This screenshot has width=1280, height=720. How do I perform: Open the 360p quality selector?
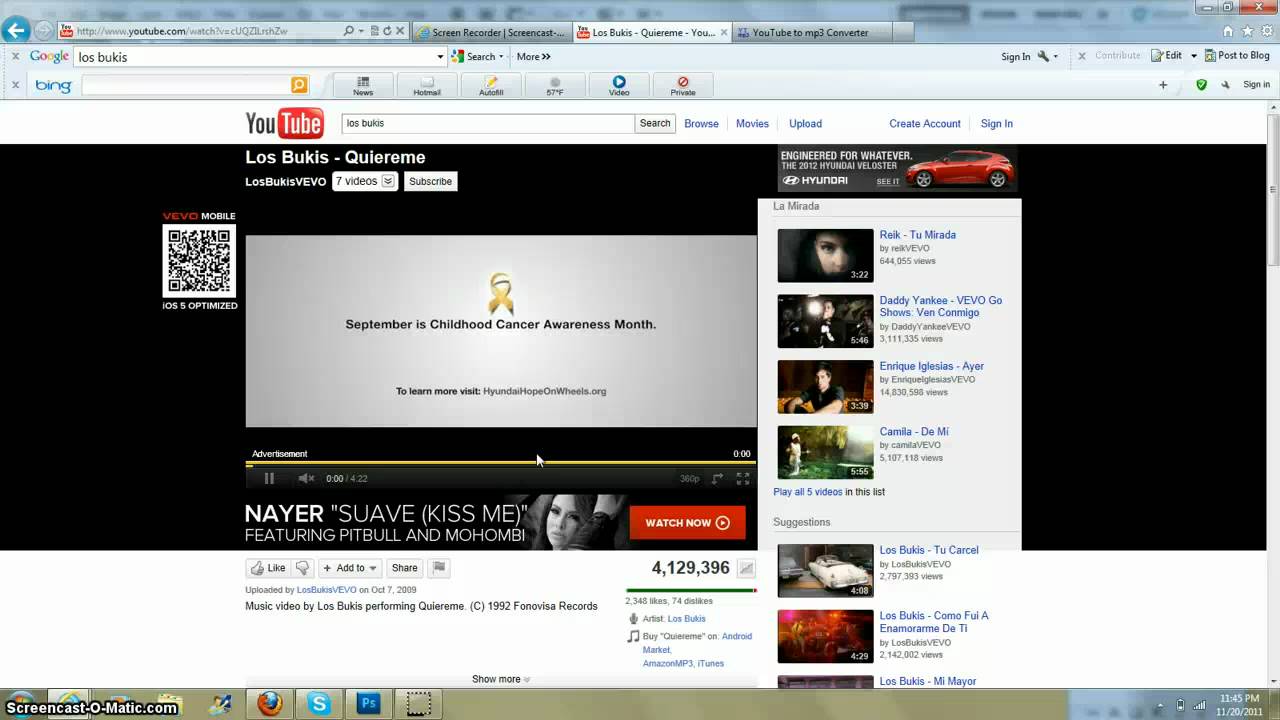690,479
